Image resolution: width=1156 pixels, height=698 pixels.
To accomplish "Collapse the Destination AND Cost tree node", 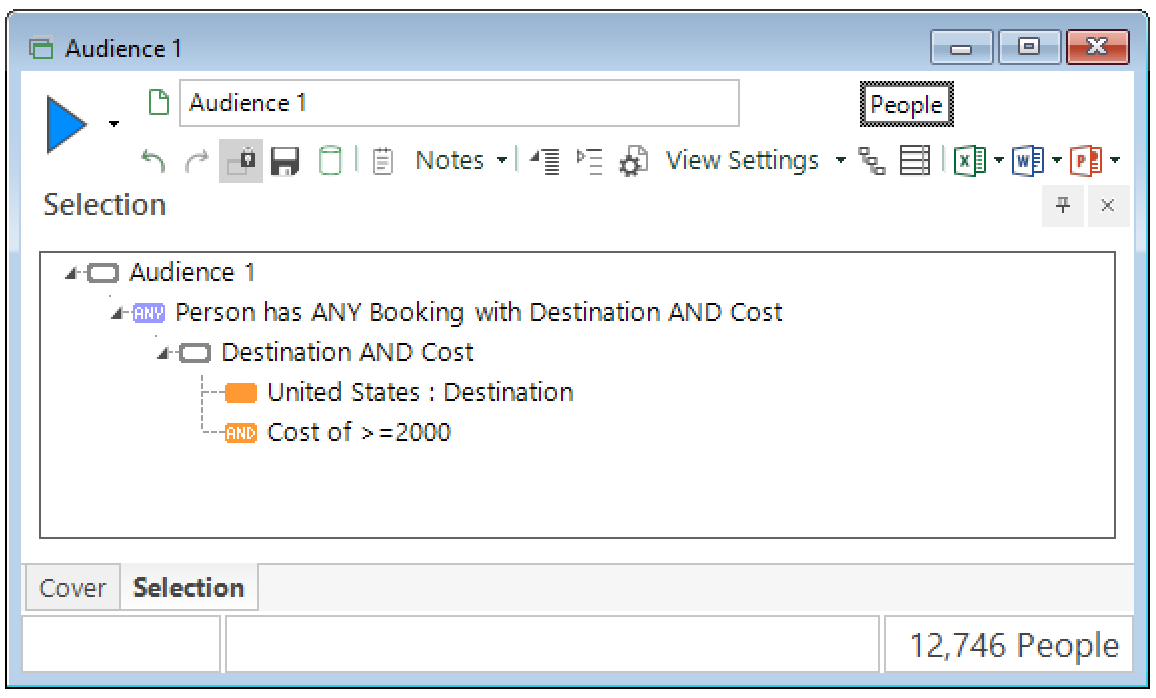I will tap(164, 353).
